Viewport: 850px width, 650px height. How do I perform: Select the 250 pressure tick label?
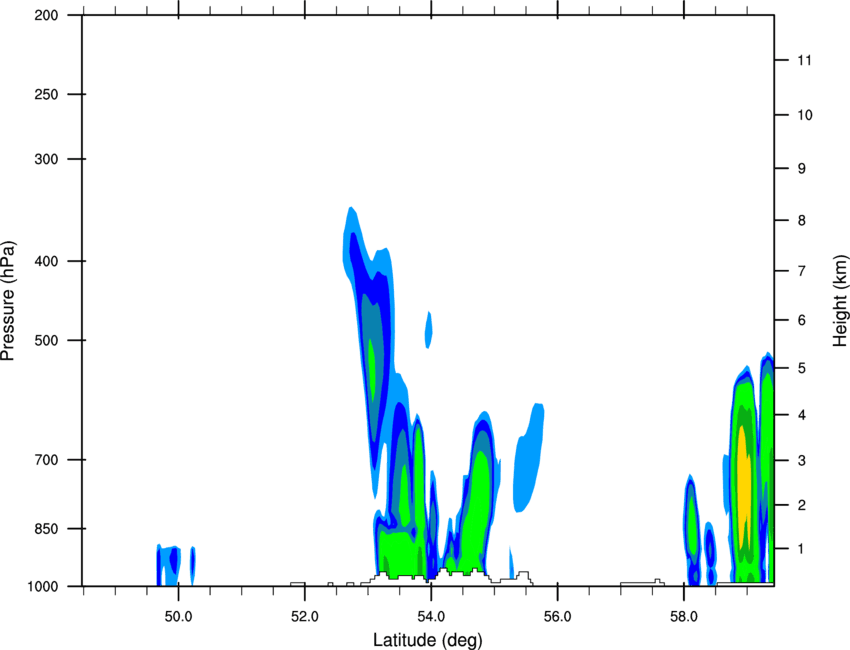(x=46, y=94)
